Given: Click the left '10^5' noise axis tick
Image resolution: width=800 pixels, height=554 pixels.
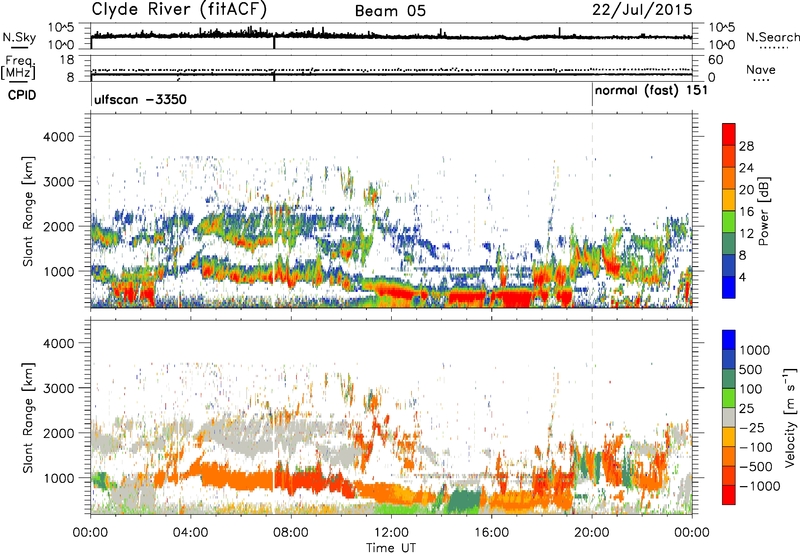Looking at the screenshot, I should tap(61, 28).
